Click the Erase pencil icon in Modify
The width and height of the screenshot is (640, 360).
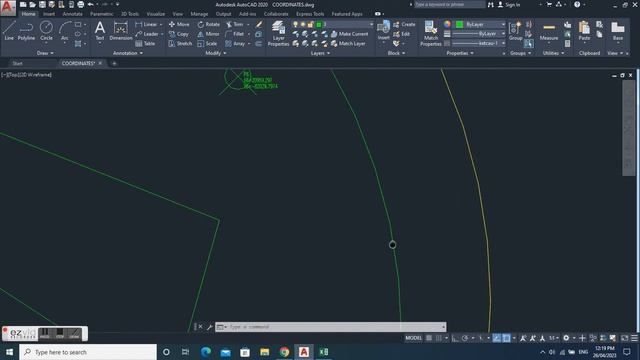[258, 24]
